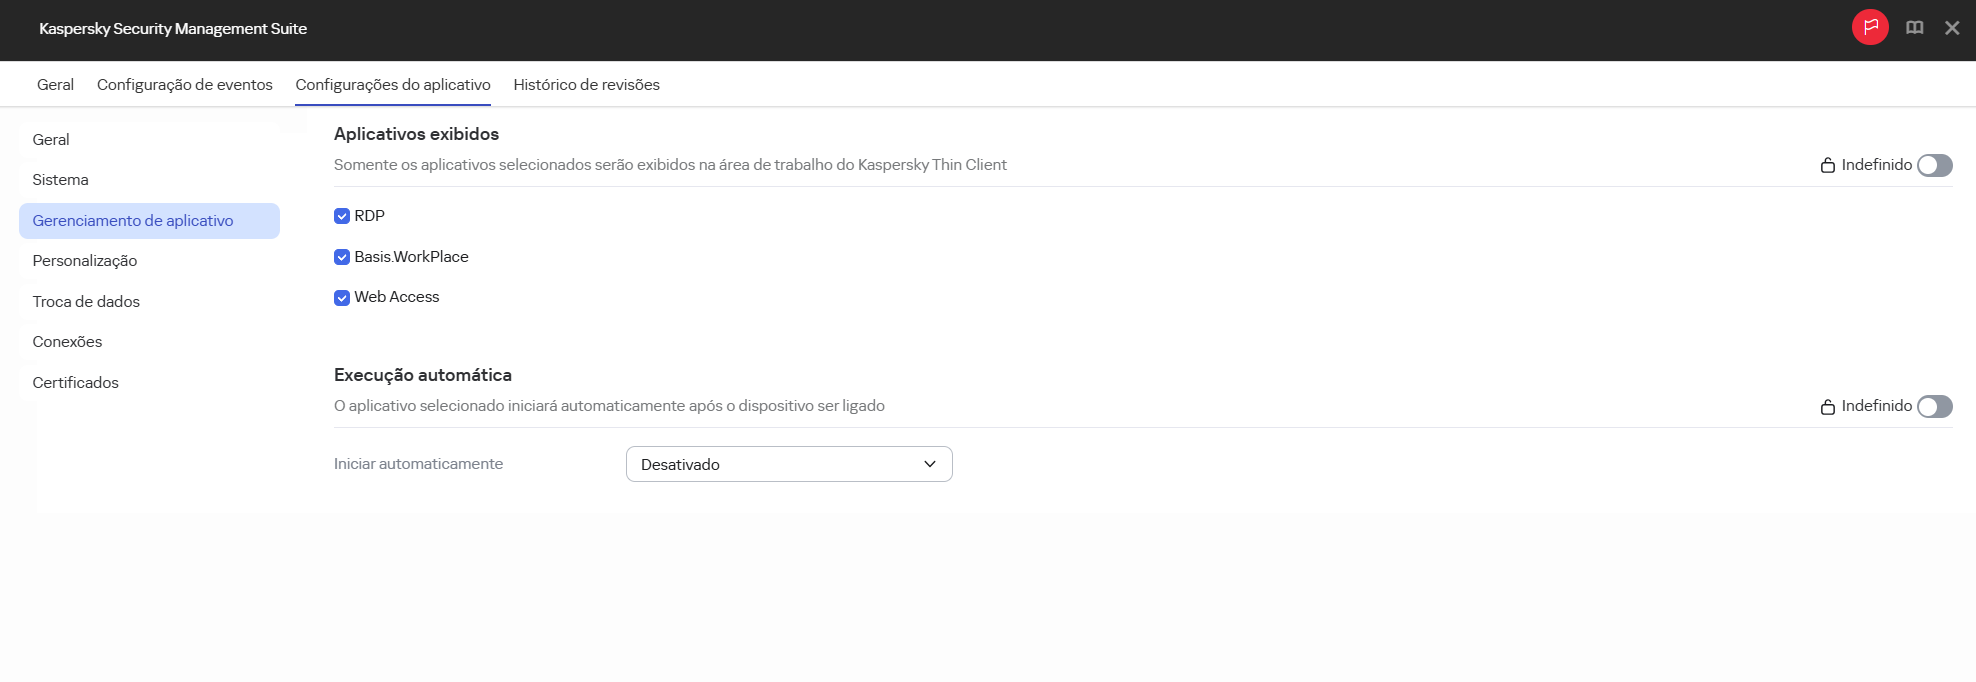Open the Troca de dados section
The width and height of the screenshot is (1976, 682).
(149, 302)
